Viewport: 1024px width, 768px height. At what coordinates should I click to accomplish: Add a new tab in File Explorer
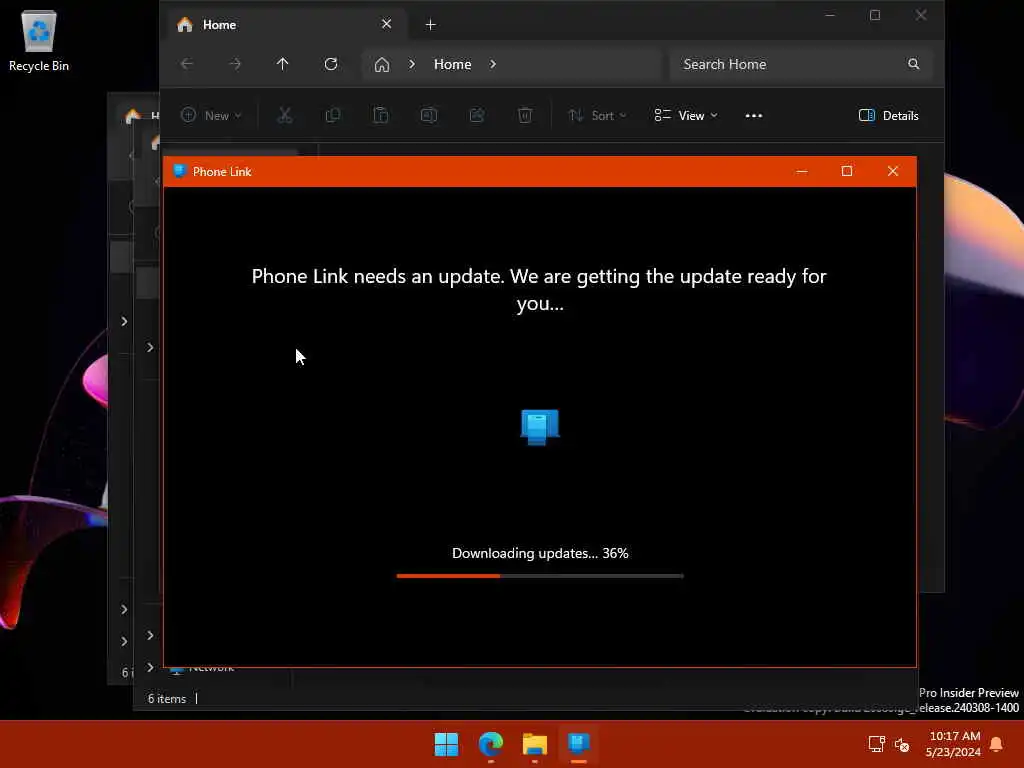(x=430, y=25)
